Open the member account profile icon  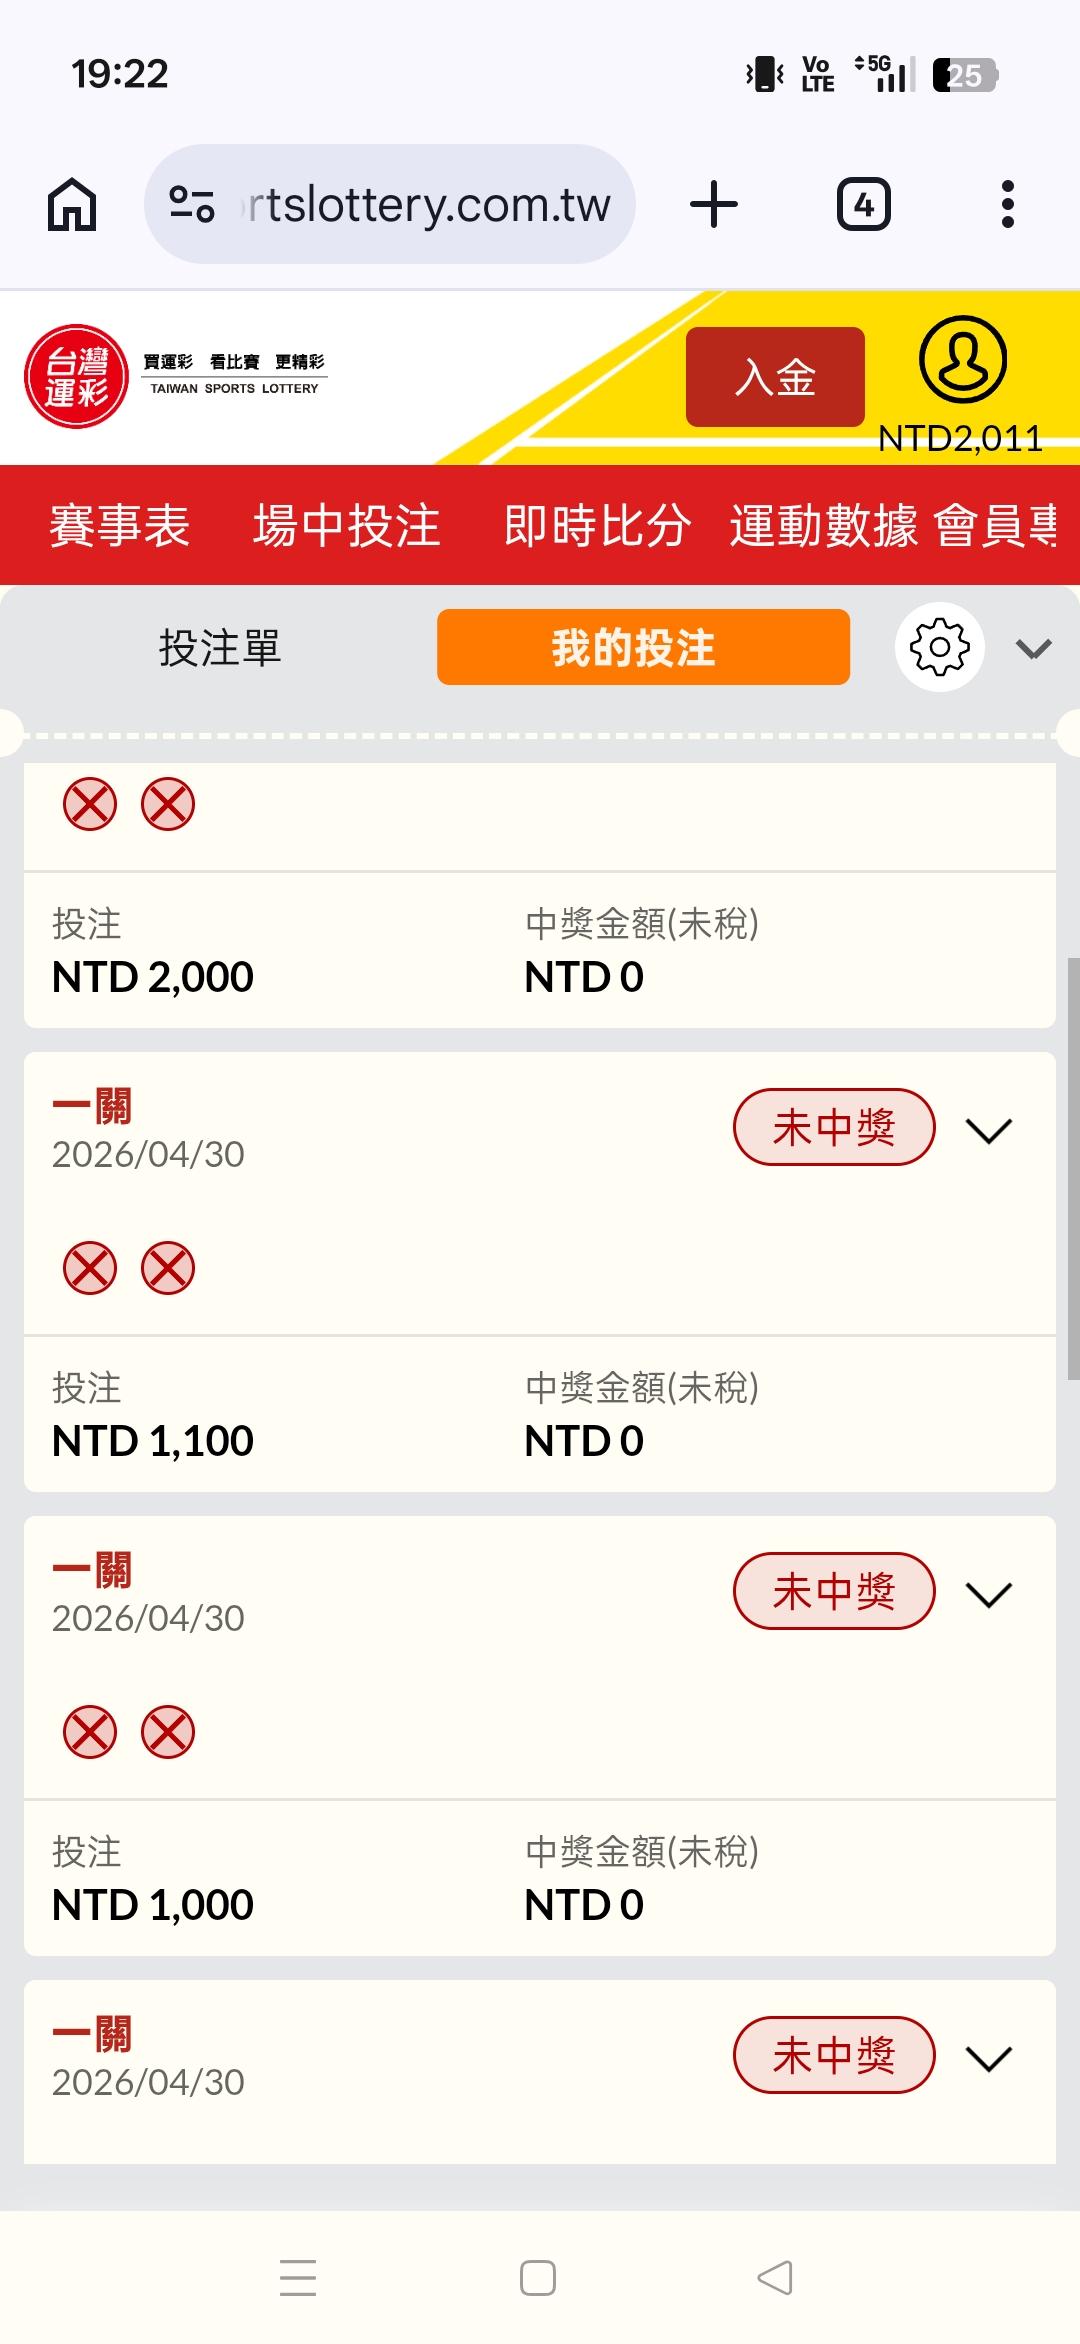tap(962, 360)
